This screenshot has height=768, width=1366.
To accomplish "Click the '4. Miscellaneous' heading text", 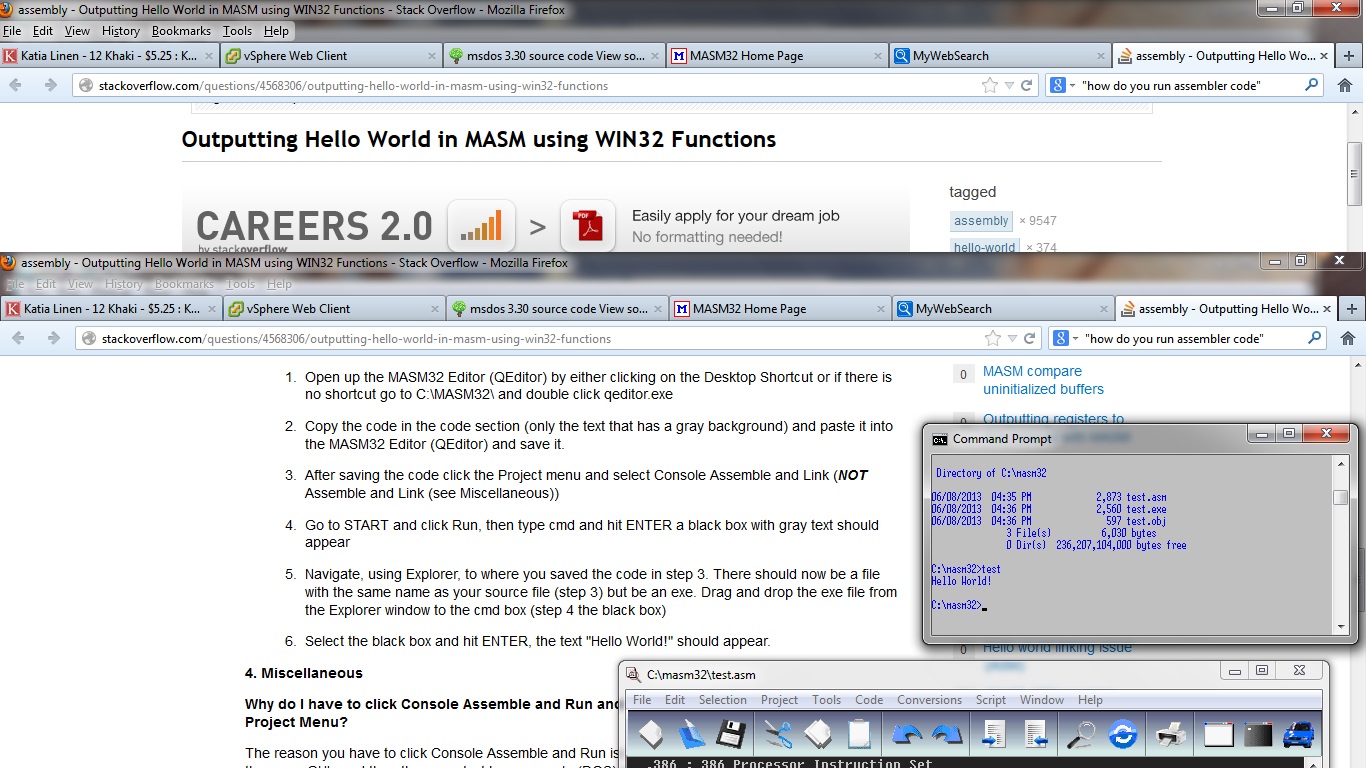I will 304,673.
